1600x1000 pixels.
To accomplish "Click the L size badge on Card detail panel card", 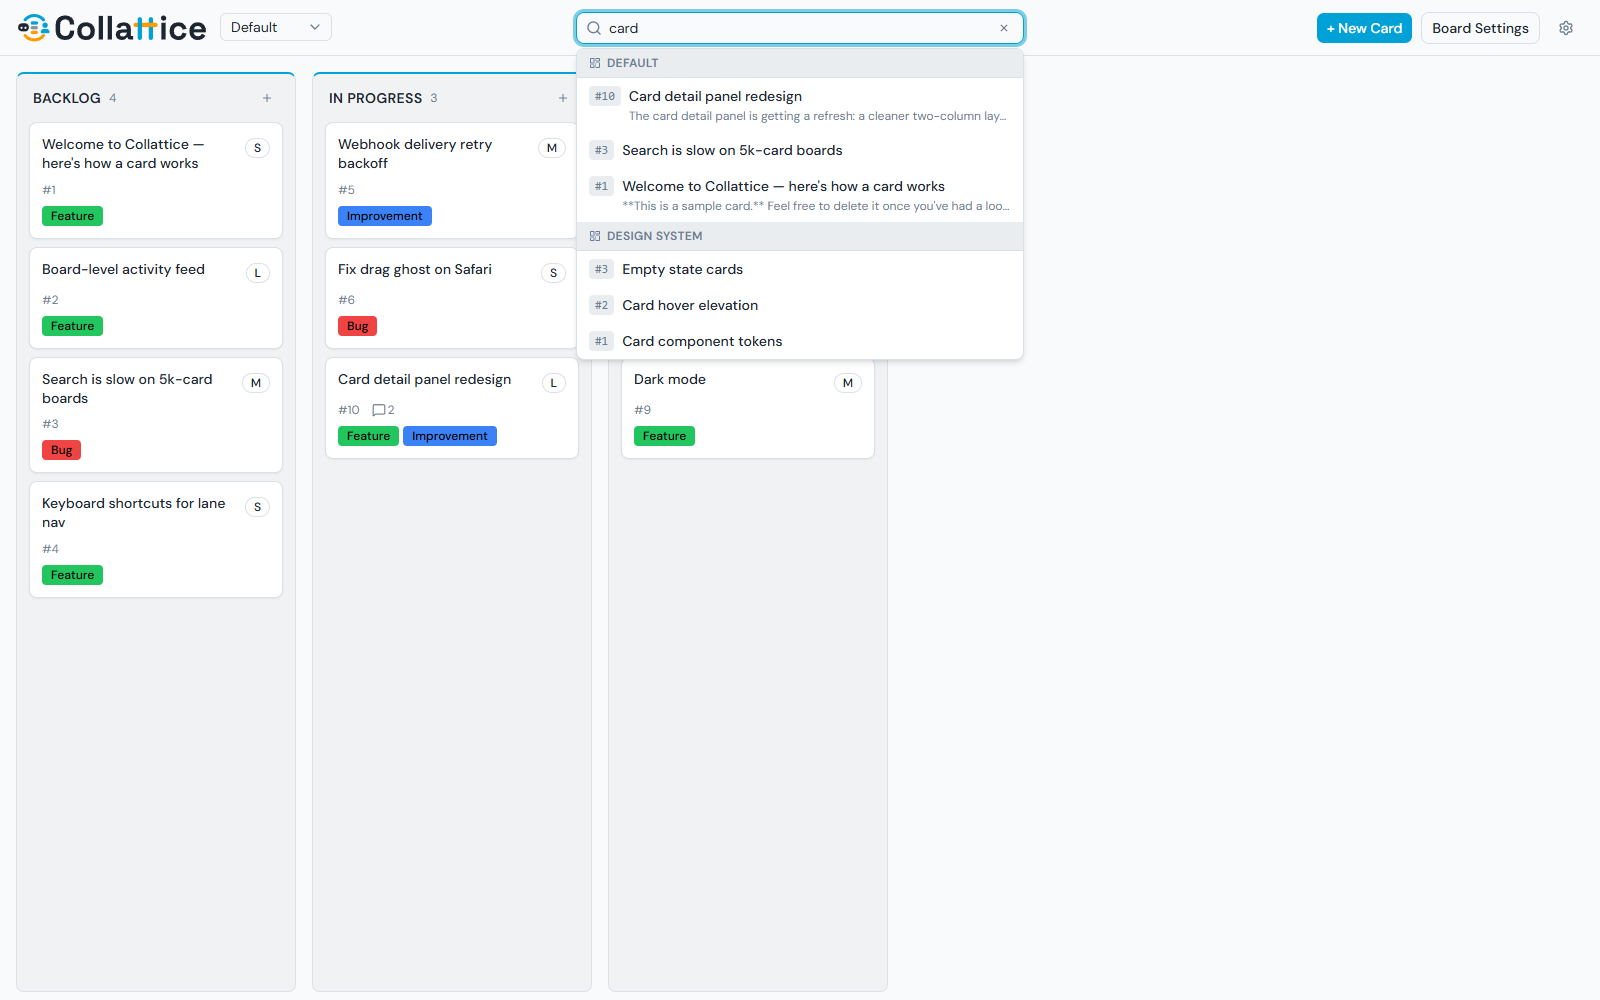I will [553, 383].
